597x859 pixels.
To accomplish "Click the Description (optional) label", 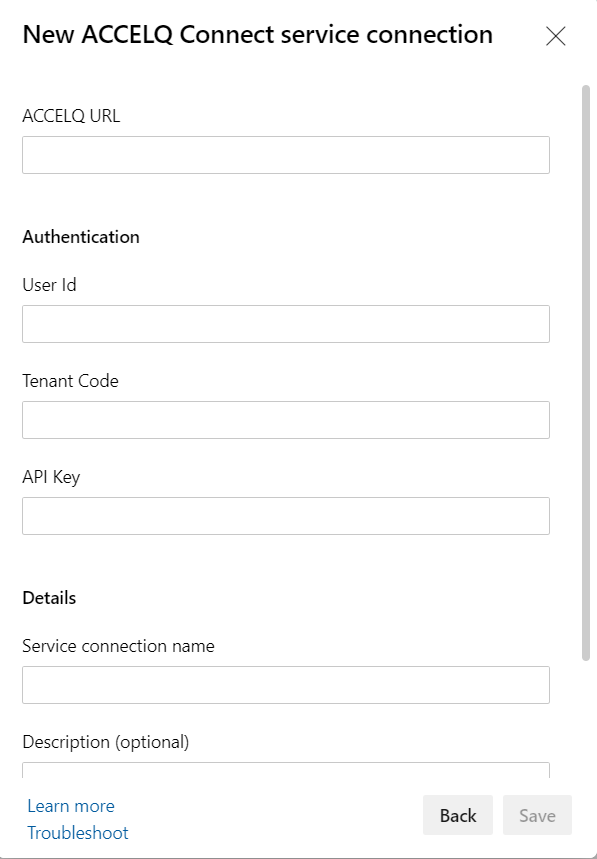I will (x=106, y=742).
